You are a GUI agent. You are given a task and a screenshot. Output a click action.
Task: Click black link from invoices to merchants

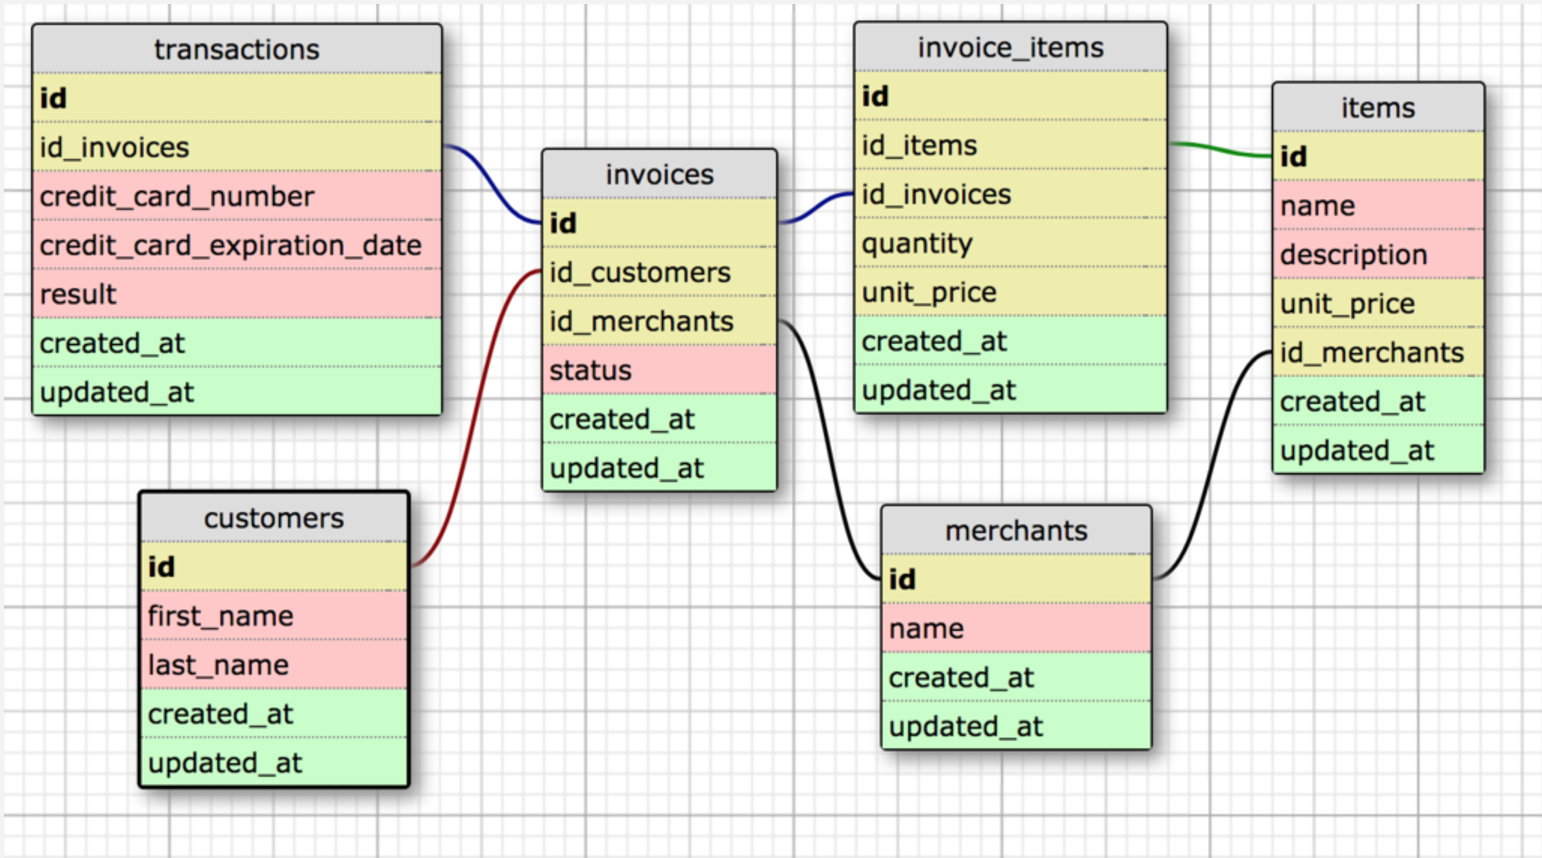point(829,450)
